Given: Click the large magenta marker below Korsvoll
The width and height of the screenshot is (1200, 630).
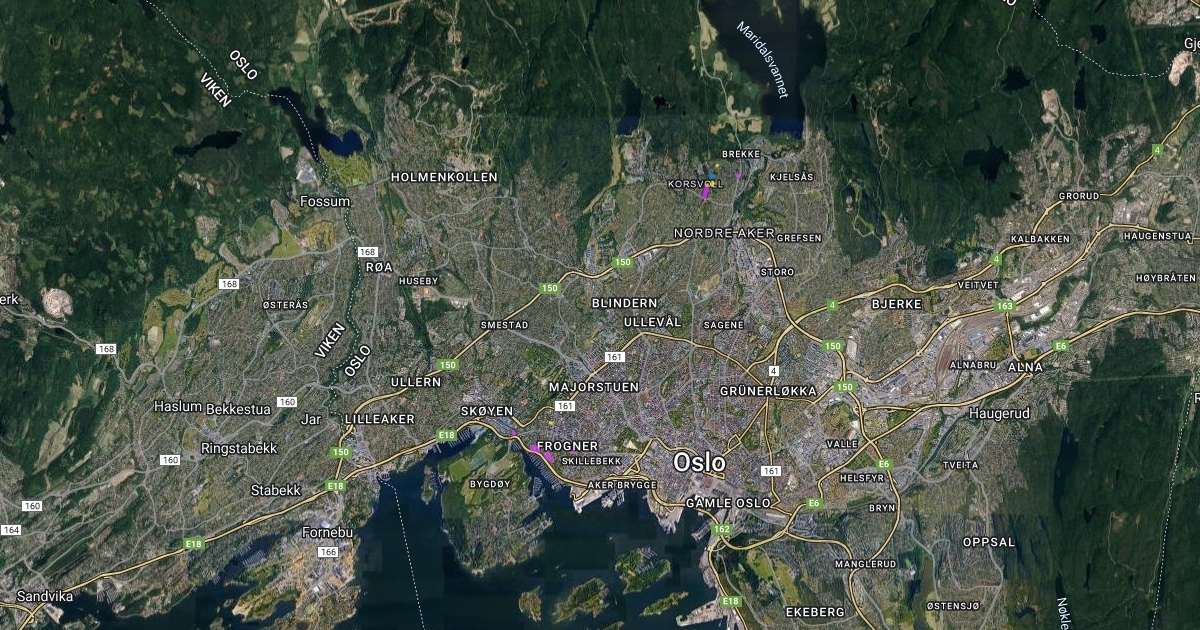Looking at the screenshot, I should coord(705,191).
